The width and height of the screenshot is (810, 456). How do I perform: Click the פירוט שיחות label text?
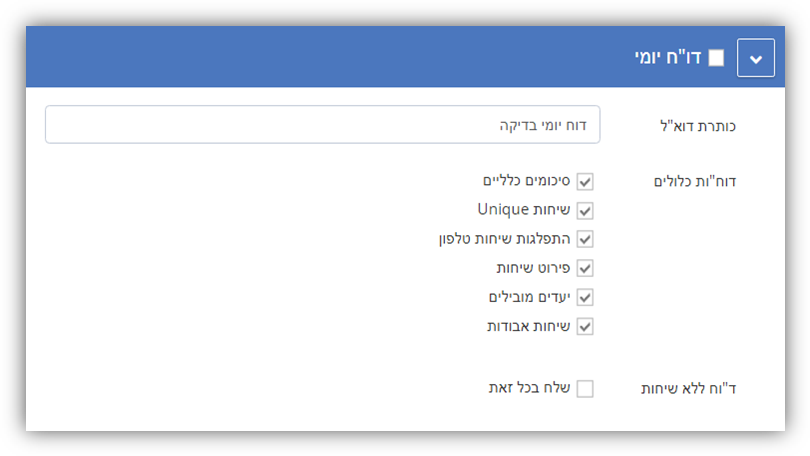[x=533, y=268]
